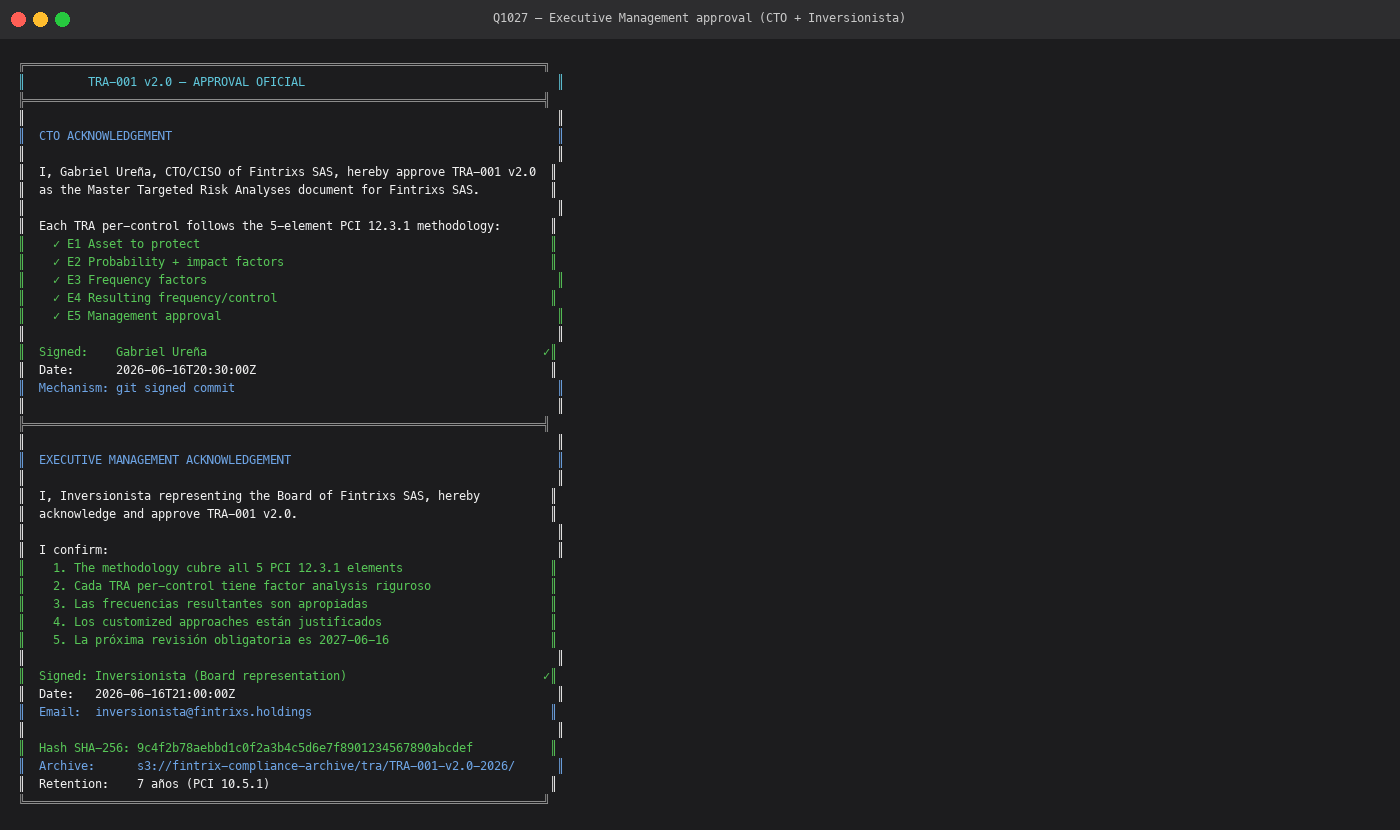The height and width of the screenshot is (830, 1400).
Task: Click the checkmark ending the Inversionista signature line
Action: (x=546, y=676)
